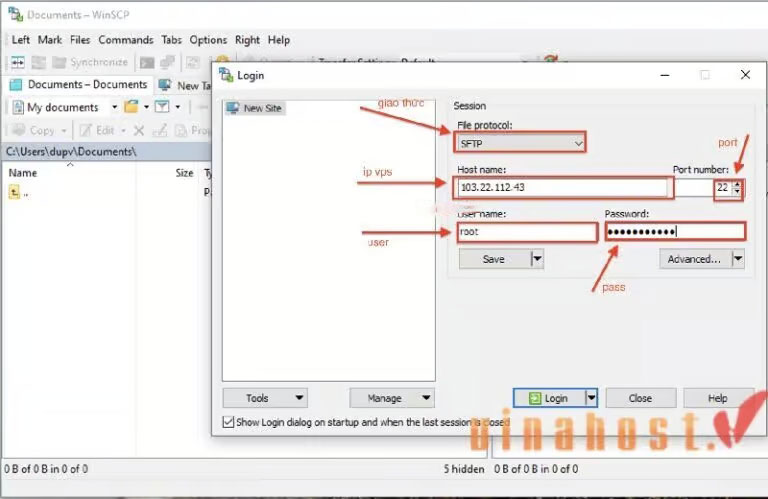Open the terminal console icon in toolbar

pos(147,63)
